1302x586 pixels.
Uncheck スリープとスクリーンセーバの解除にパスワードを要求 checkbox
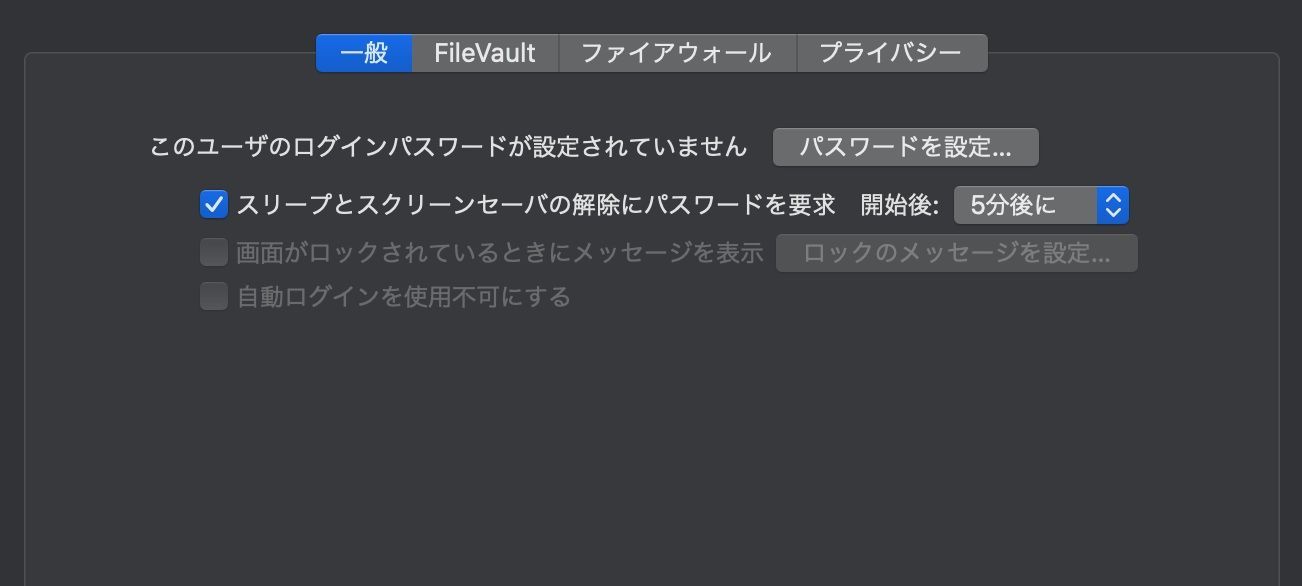click(x=214, y=205)
